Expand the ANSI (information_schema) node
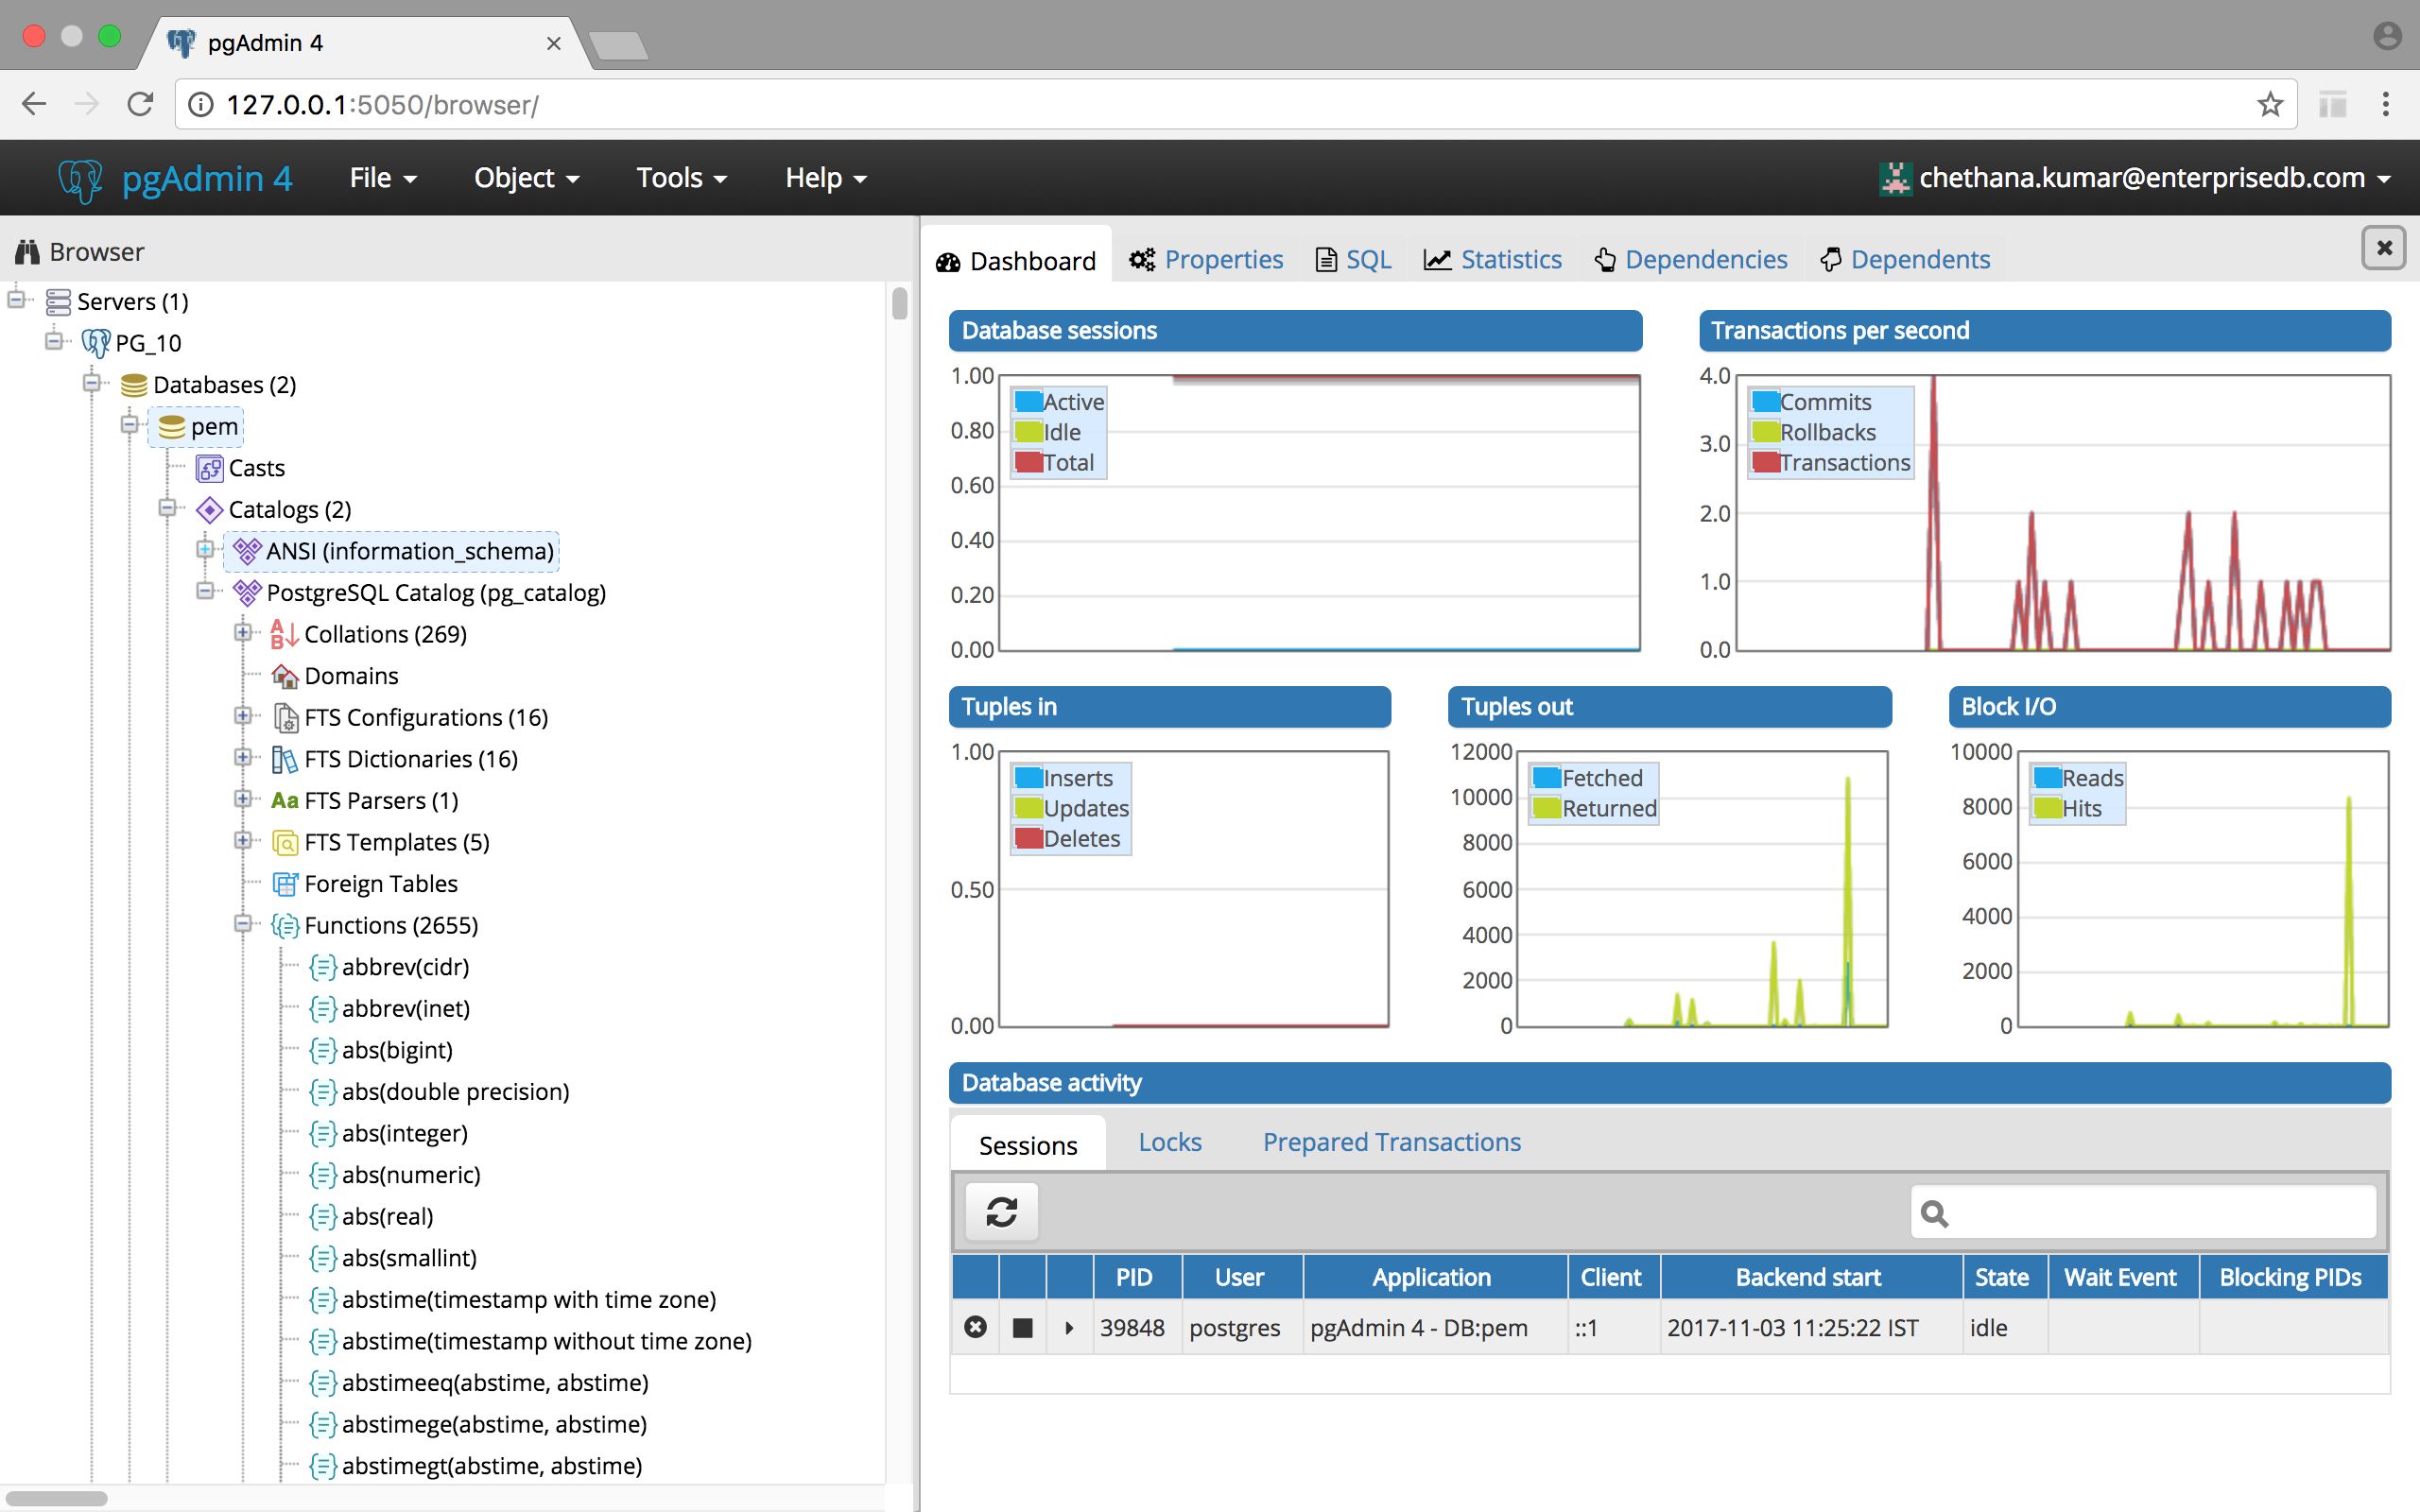This screenshot has height=1512, width=2420. click(x=205, y=550)
